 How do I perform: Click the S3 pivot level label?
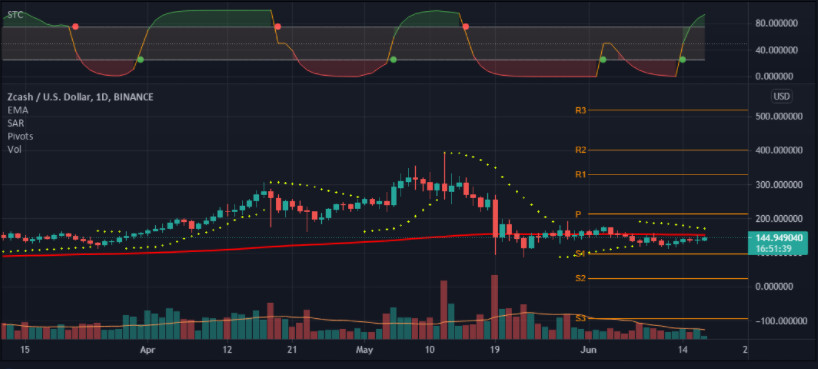click(x=580, y=318)
